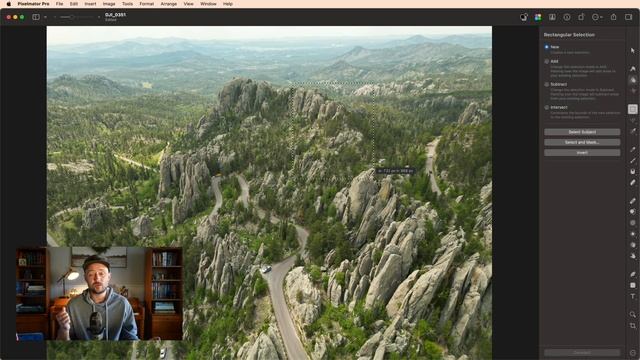Open the Arrange menu
This screenshot has height=360, width=640.
[x=169, y=4]
